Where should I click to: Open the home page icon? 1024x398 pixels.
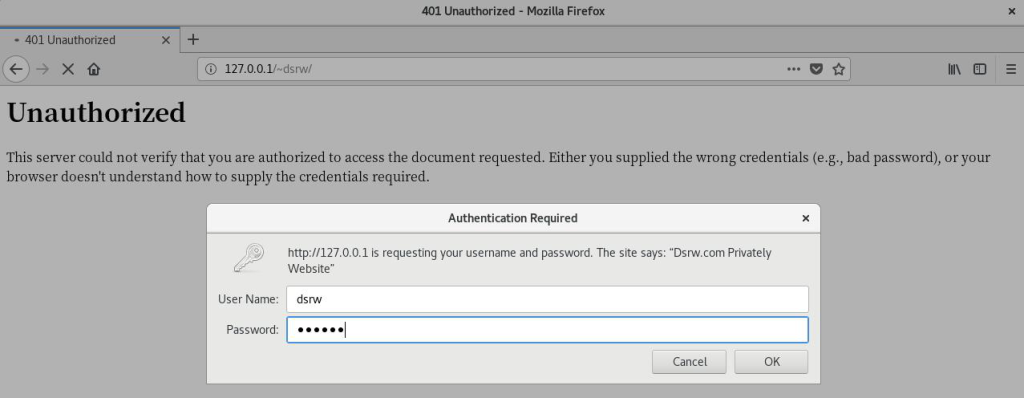(93, 69)
